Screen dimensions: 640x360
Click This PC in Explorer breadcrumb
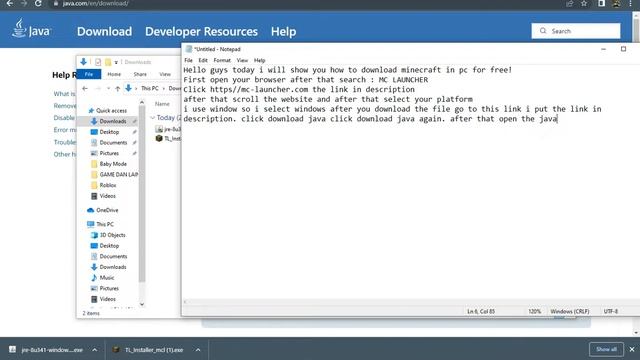[150, 88]
